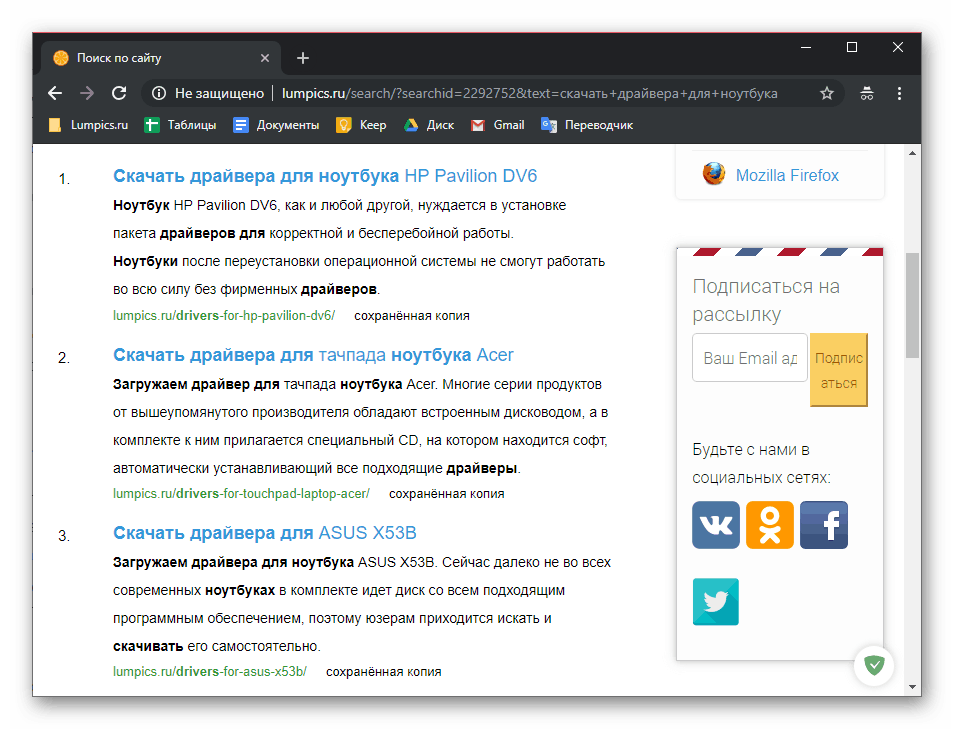The height and width of the screenshot is (729, 954).
Task: Close the 'Поиск по сайту' tab
Action: coord(265,58)
